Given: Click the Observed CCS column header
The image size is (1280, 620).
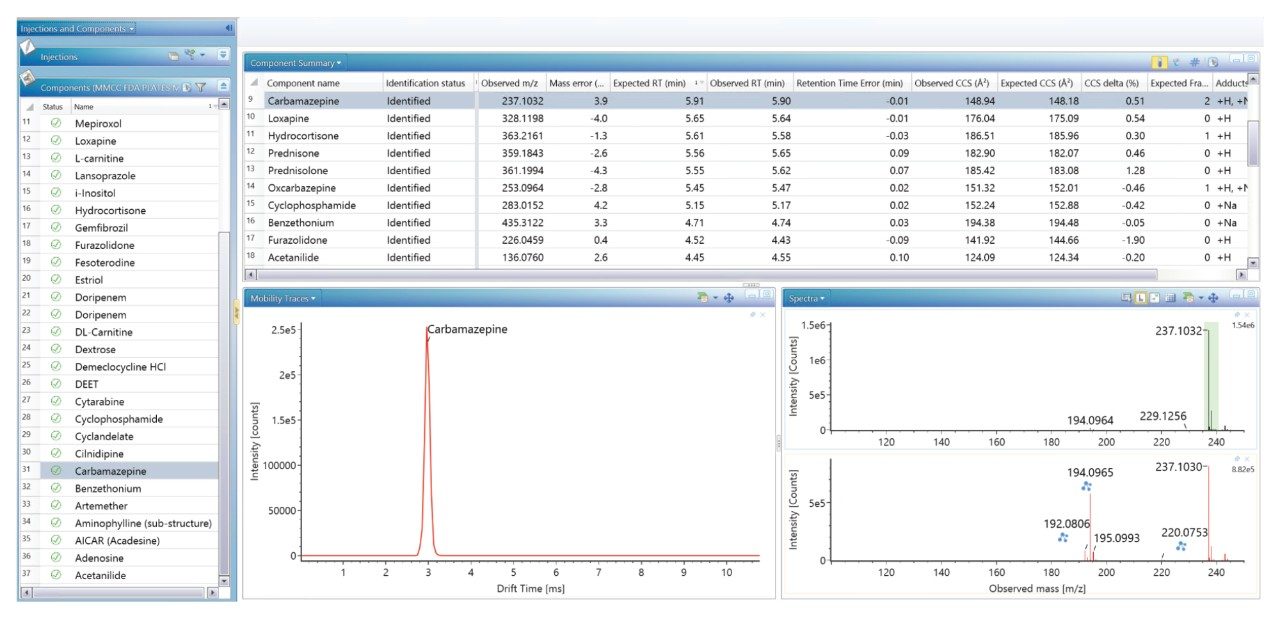Looking at the screenshot, I should pos(952,83).
